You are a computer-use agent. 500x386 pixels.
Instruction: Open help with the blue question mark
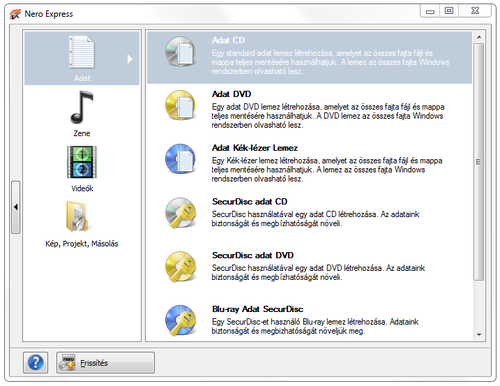tap(35, 362)
